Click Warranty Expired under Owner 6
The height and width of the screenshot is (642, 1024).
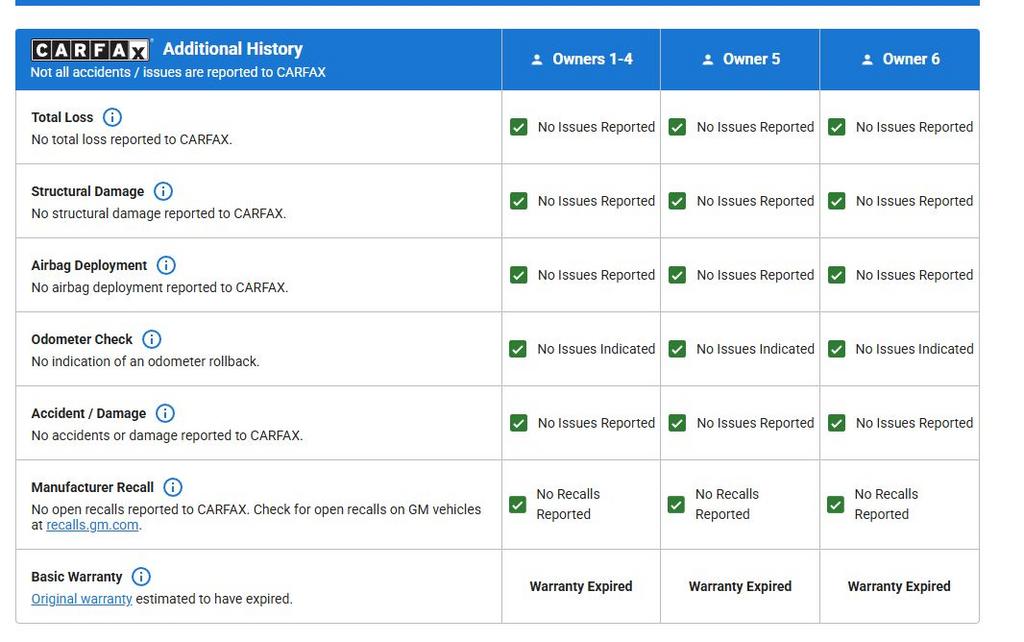[899, 586]
